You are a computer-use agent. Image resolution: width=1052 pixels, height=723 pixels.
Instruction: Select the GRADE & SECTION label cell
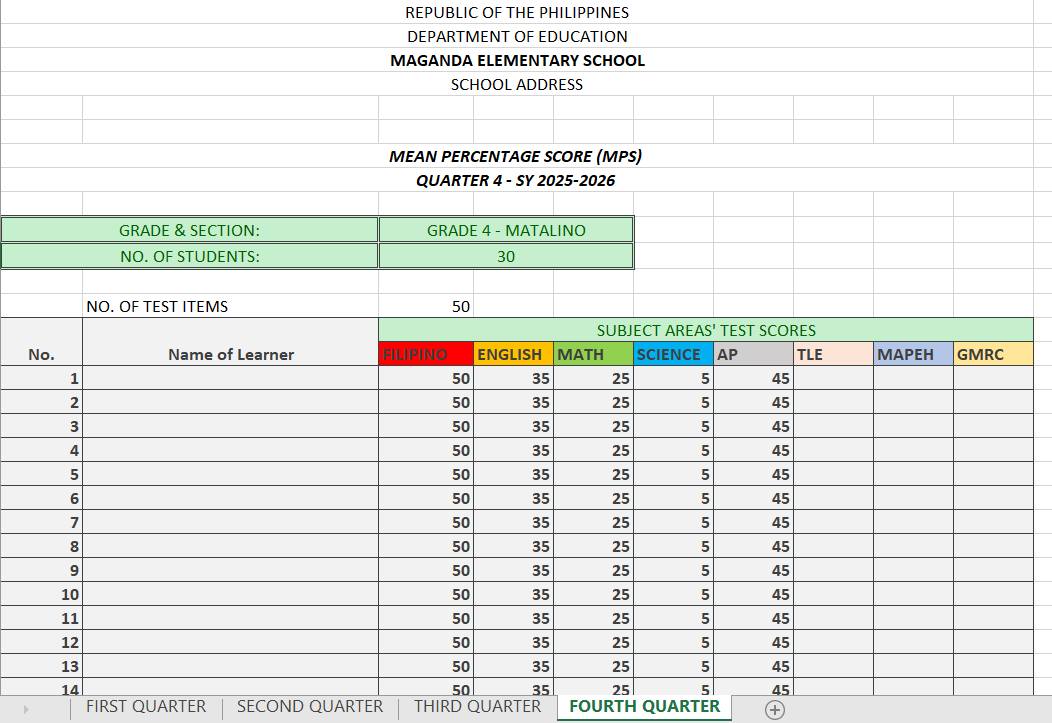click(x=189, y=230)
